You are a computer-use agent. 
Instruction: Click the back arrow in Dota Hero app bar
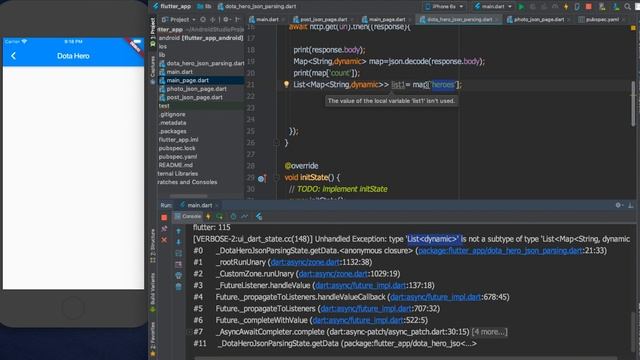click(13, 56)
